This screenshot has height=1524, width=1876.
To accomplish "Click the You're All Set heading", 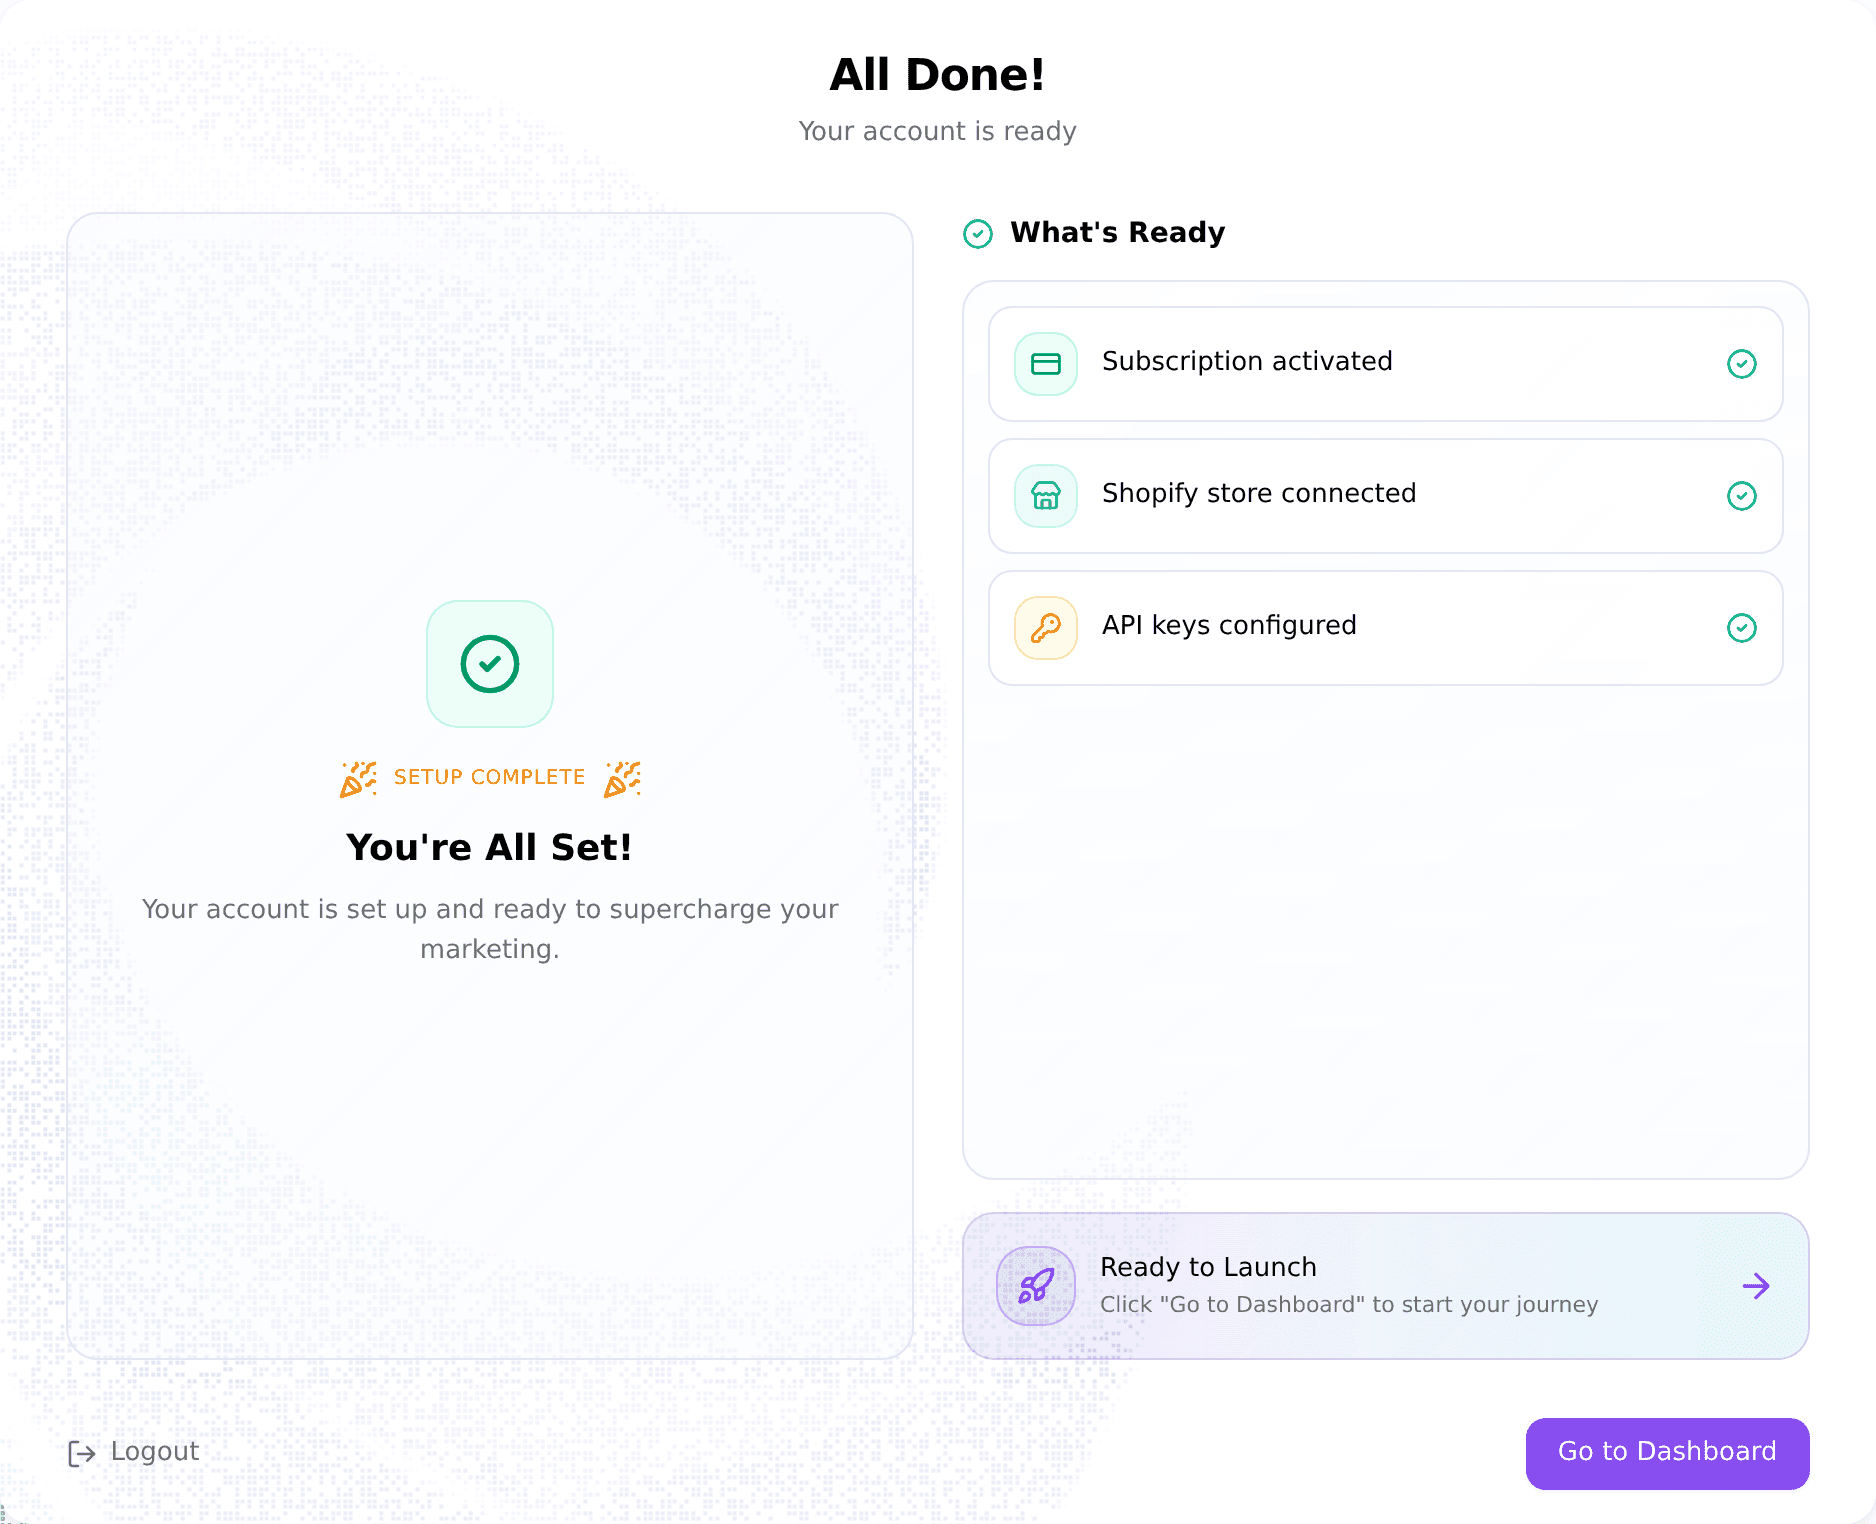I will pyautogui.click(x=490, y=847).
